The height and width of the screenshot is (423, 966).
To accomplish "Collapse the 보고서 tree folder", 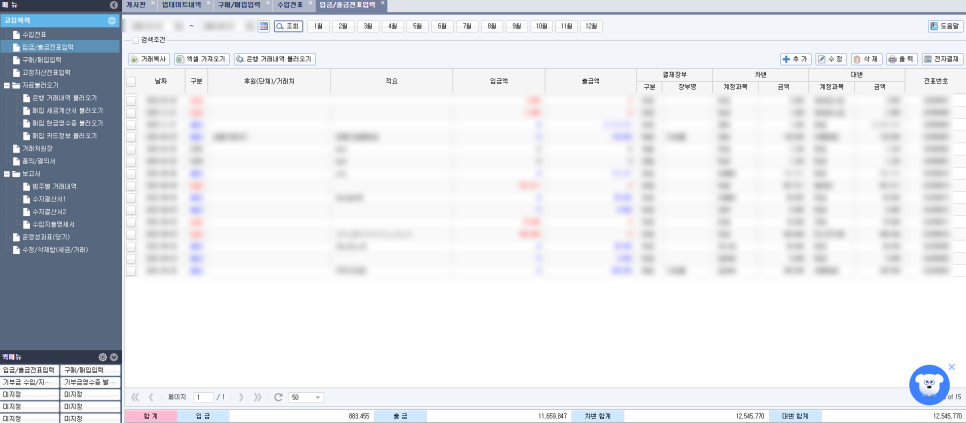I will [x=7, y=174].
